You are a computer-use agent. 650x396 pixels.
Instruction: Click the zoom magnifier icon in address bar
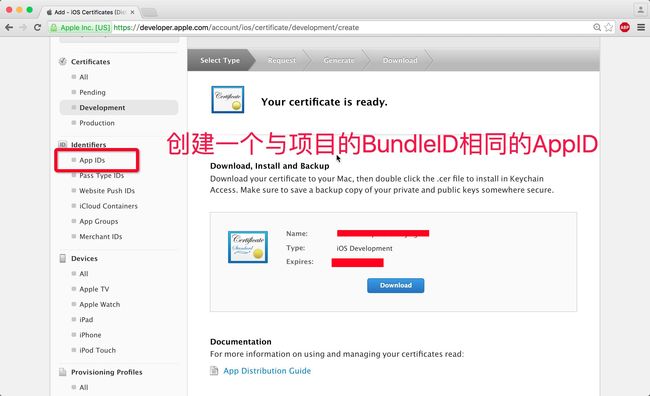pyautogui.click(x=597, y=27)
